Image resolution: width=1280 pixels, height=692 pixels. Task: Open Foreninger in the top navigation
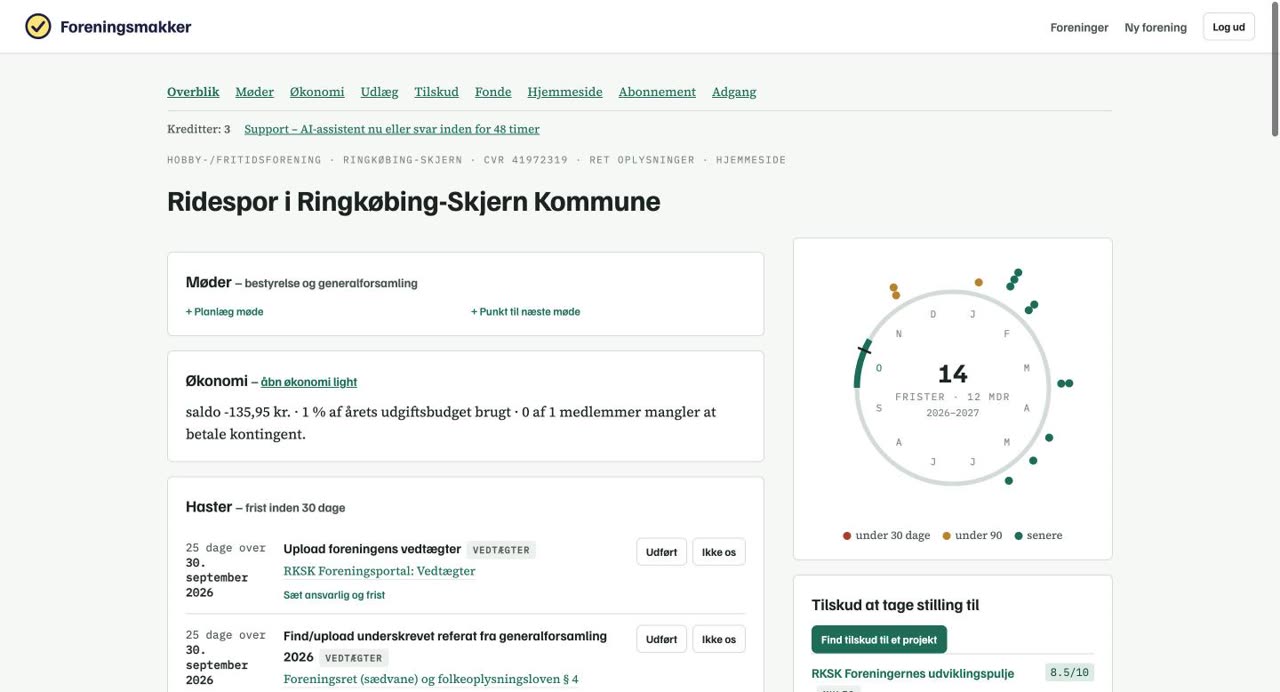point(1079,27)
